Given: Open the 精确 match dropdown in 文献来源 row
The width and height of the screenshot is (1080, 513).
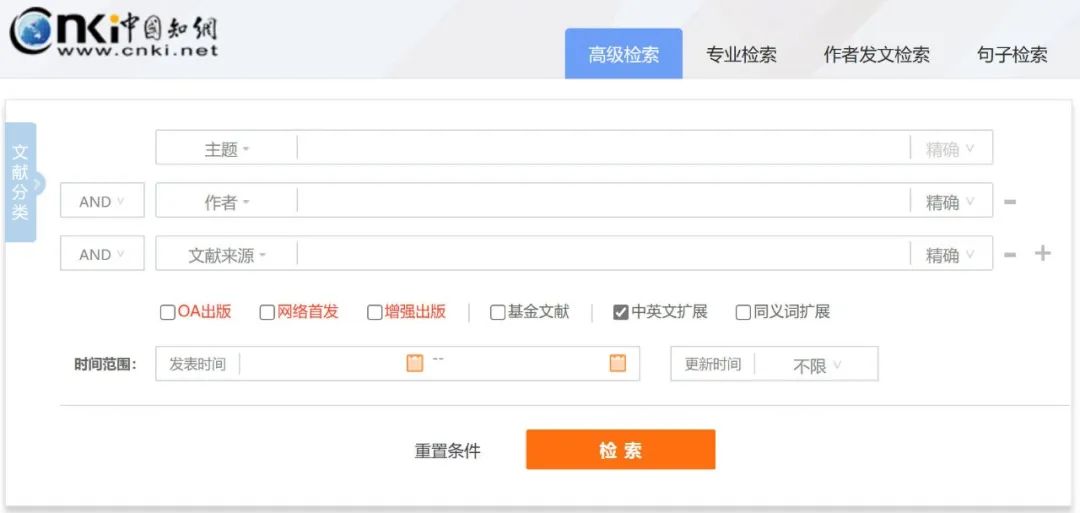Looking at the screenshot, I should click(x=951, y=255).
